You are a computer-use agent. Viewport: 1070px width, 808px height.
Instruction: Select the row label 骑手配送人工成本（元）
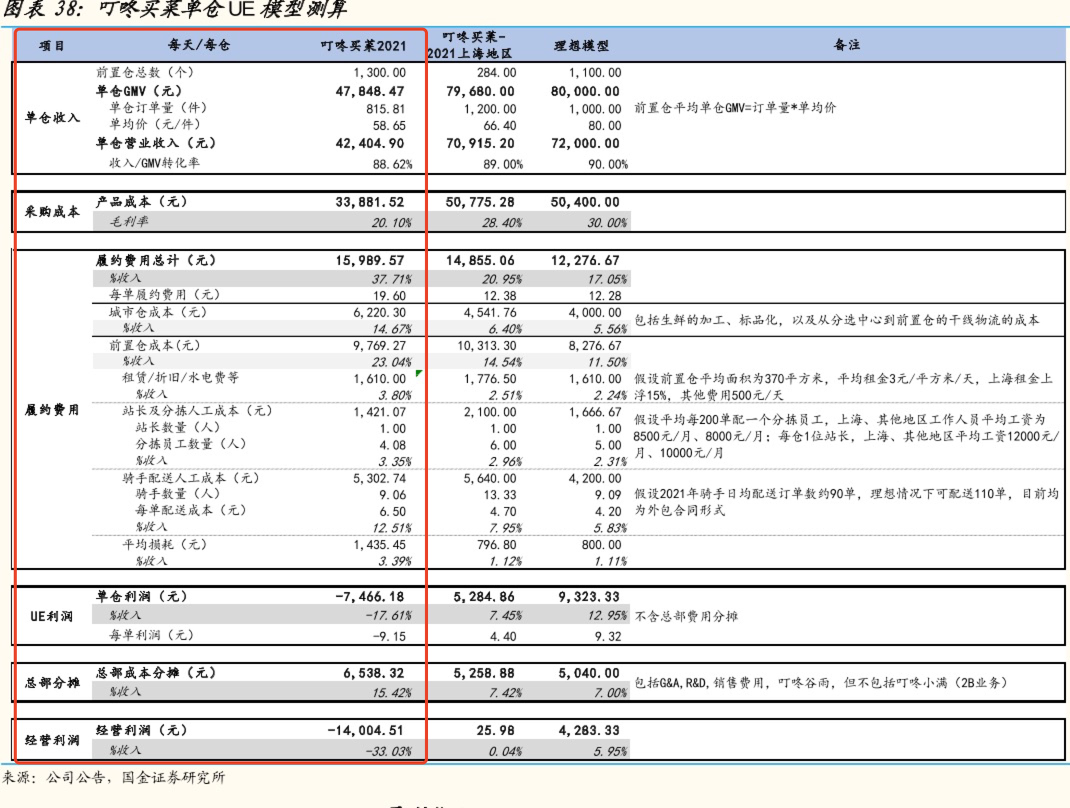pyautogui.click(x=191, y=478)
